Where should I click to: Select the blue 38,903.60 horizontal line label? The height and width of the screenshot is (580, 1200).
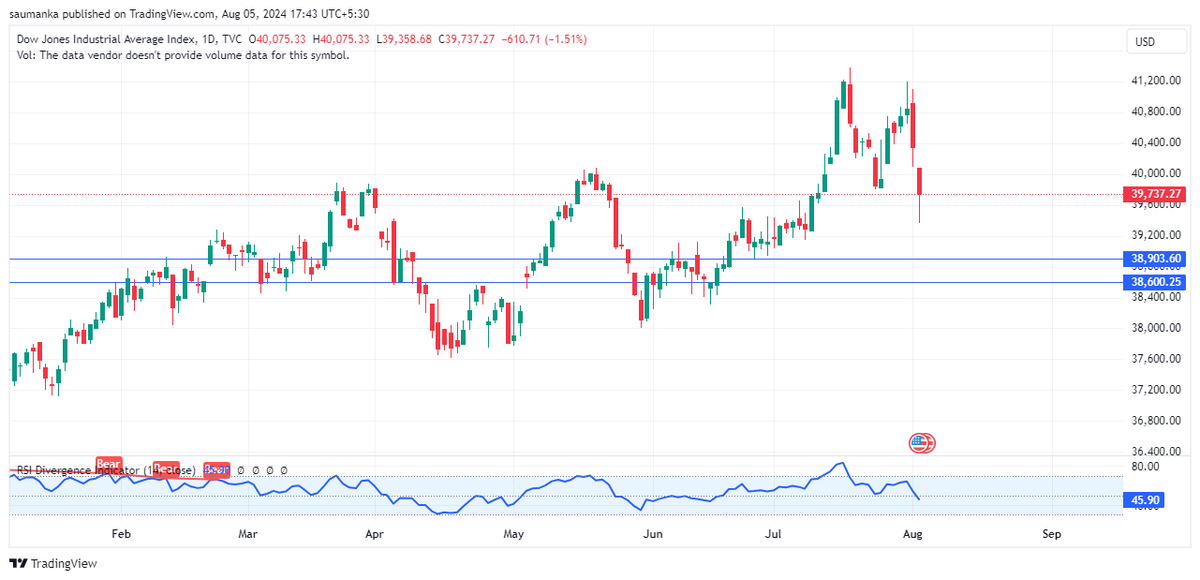(x=1156, y=258)
